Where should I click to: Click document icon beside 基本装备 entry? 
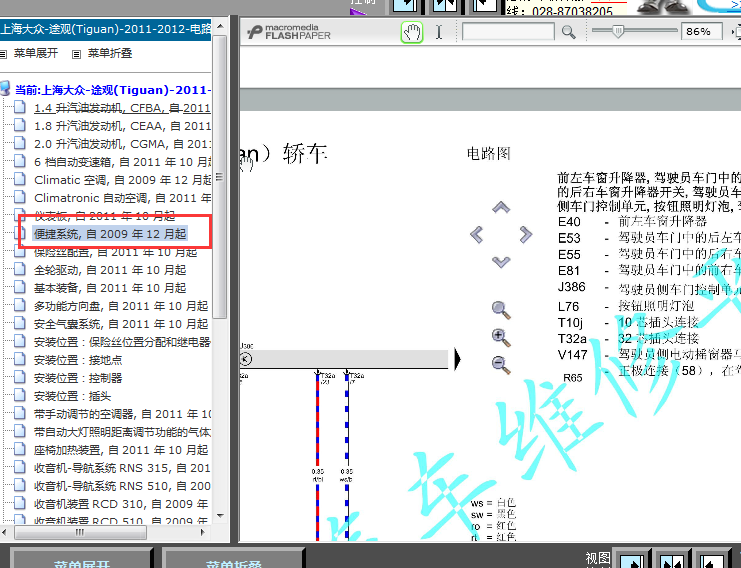(20, 287)
